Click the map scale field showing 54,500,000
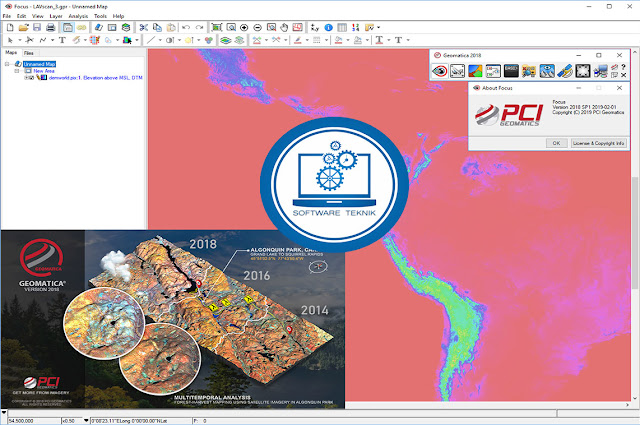 tap(33, 421)
